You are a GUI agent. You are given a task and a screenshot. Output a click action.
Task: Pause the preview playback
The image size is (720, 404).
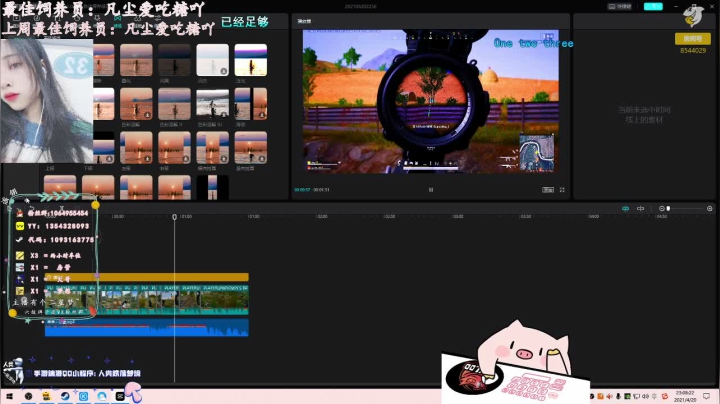431,190
